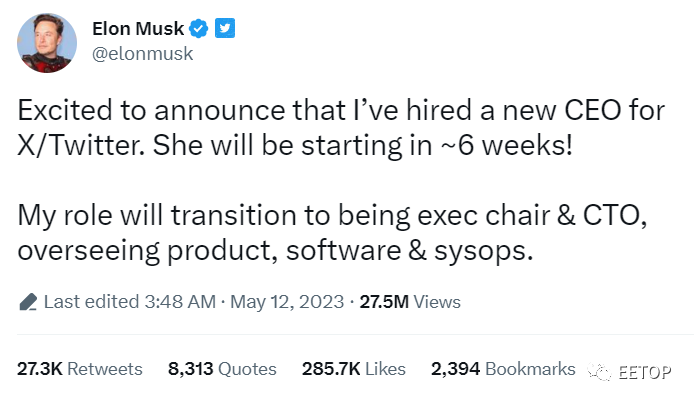
Task: Show the 27.3K Retweets list
Action: (x=80, y=369)
